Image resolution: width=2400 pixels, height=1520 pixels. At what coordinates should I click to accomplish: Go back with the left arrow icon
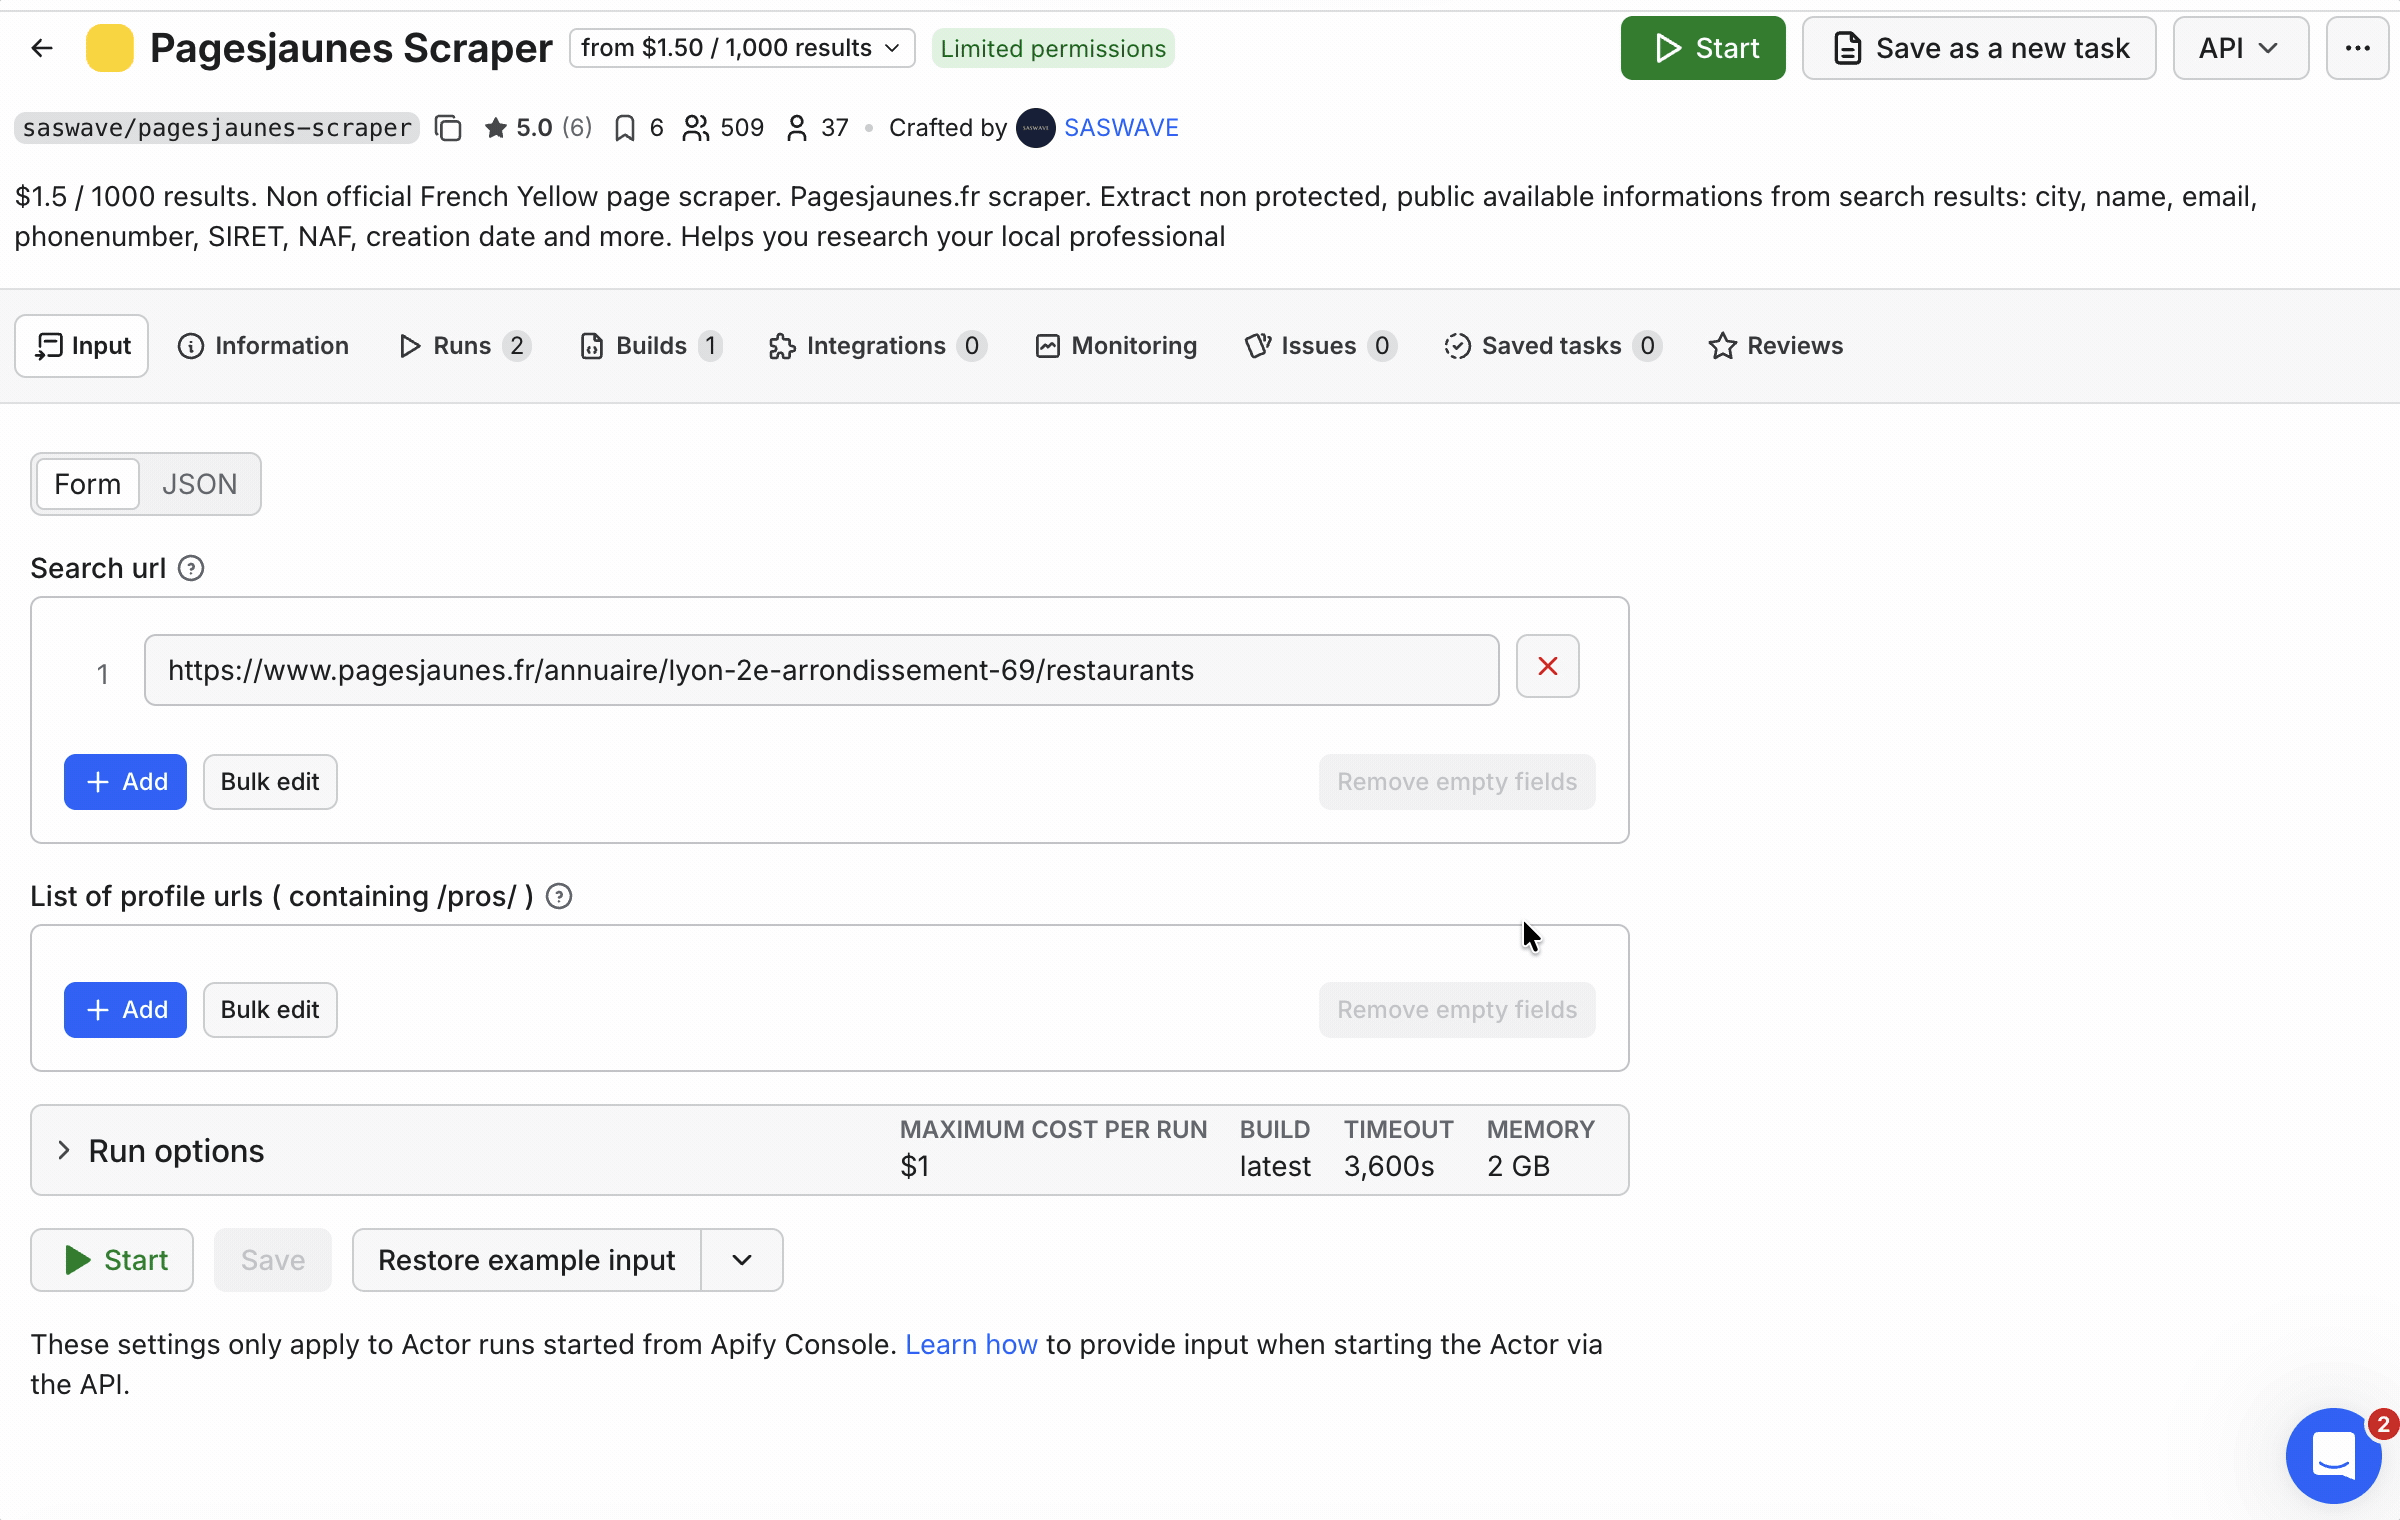click(42, 48)
